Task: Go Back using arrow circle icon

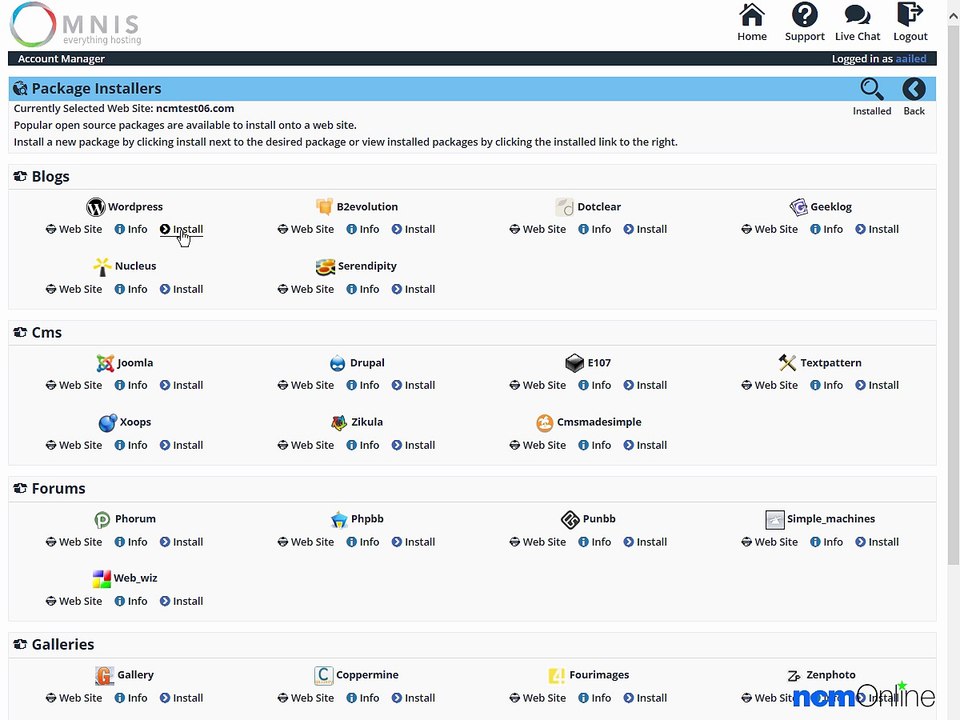Action: click(913, 89)
